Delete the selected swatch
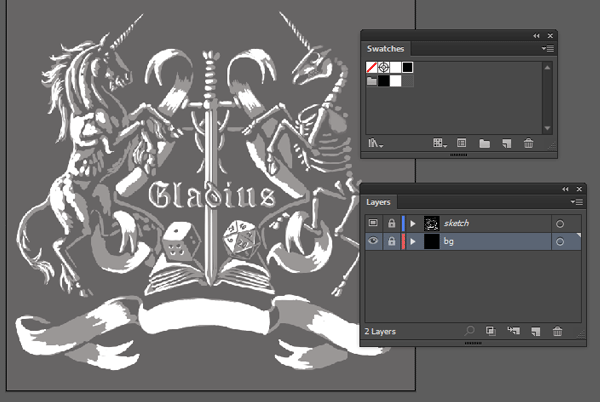This screenshot has height=402, width=600. point(528,143)
